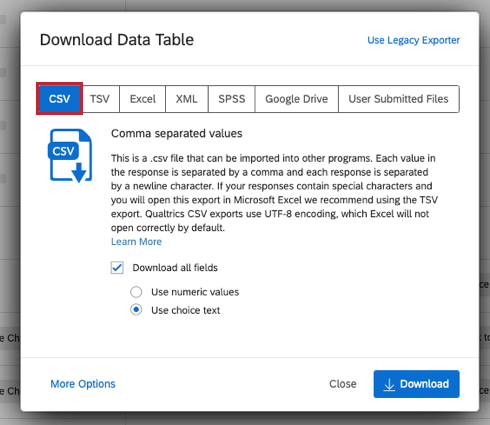
Task: Switch to the TSV tab
Action: coord(100,99)
